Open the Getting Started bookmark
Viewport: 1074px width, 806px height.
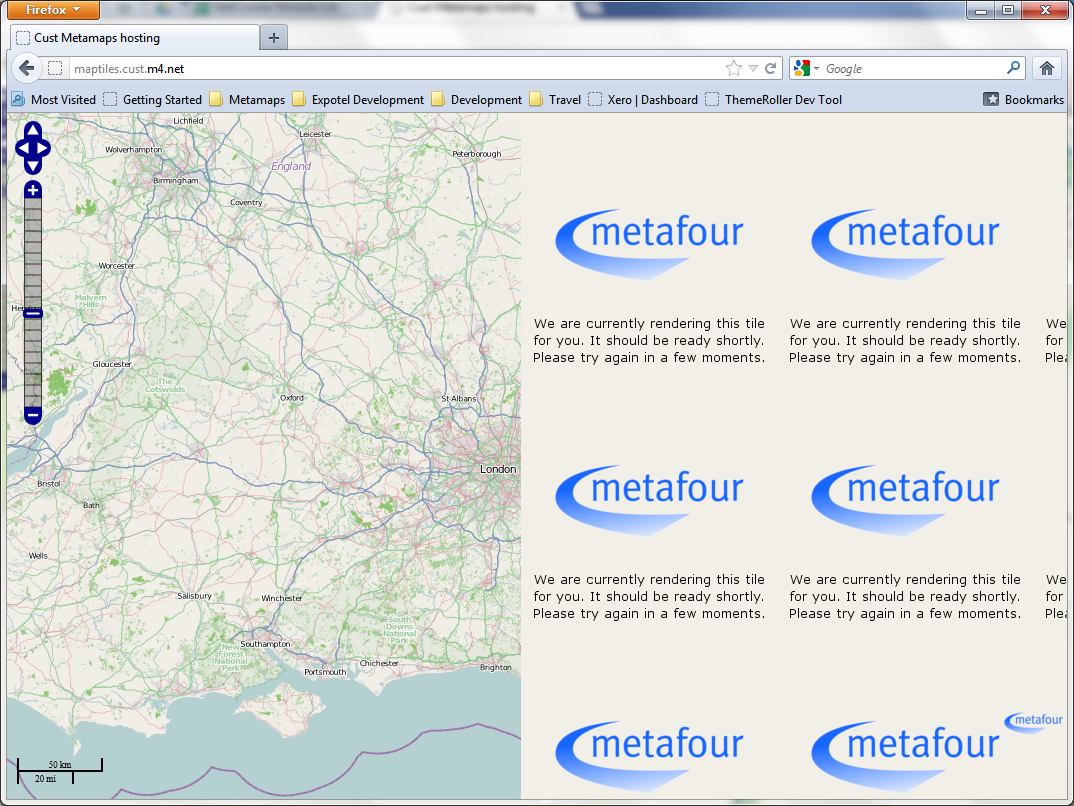click(153, 99)
